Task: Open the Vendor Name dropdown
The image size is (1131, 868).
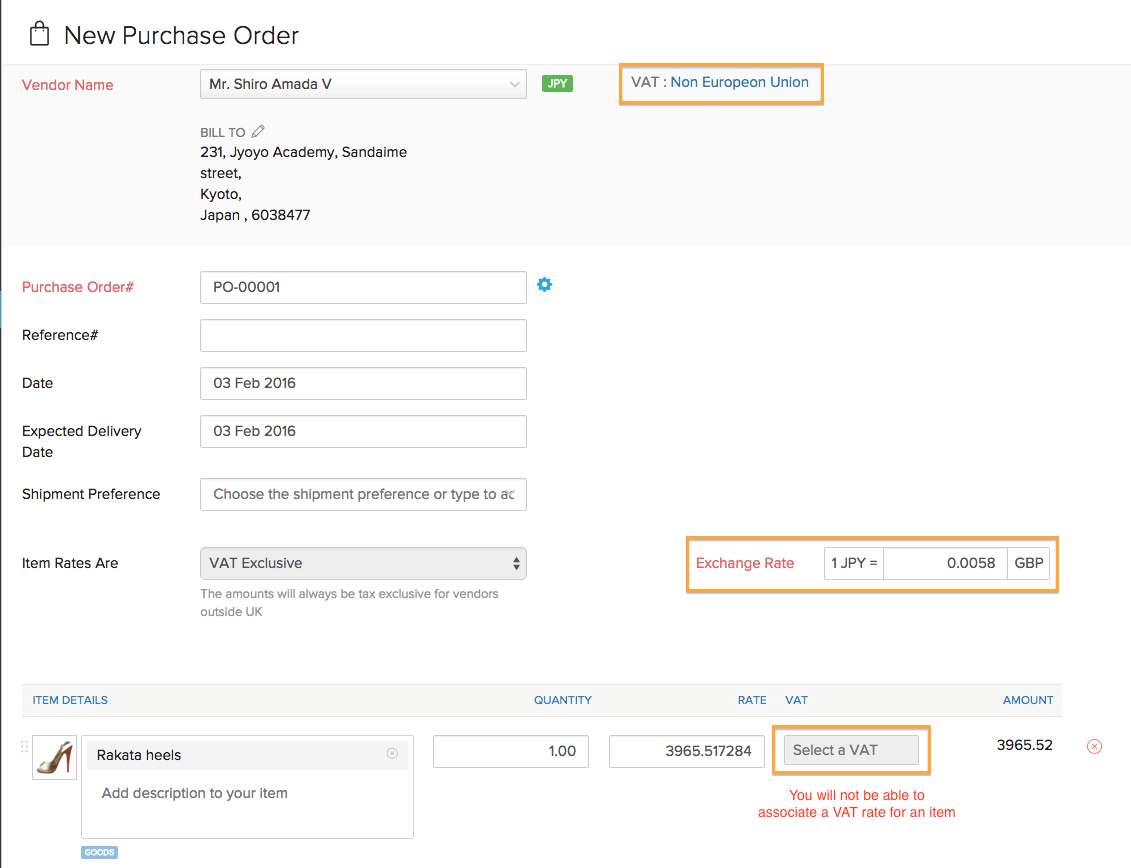Action: click(x=363, y=84)
